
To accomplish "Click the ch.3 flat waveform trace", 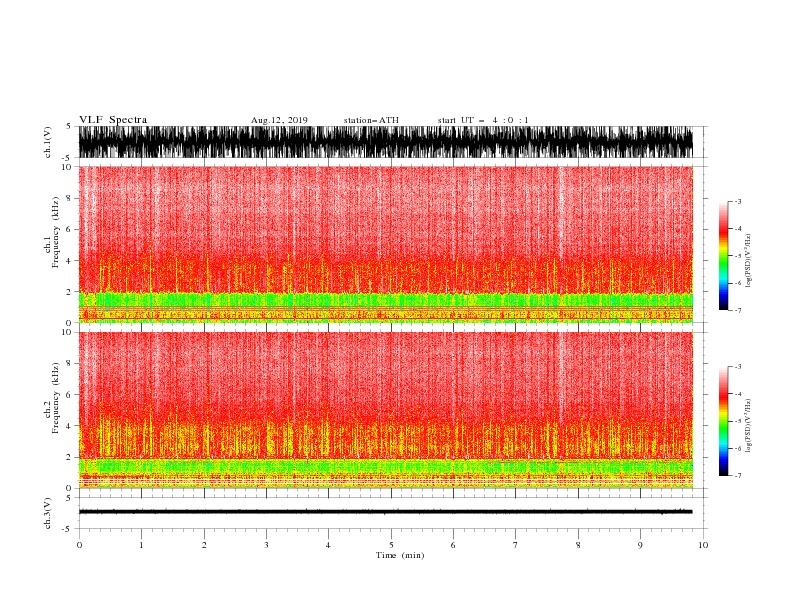I will click(386, 512).
